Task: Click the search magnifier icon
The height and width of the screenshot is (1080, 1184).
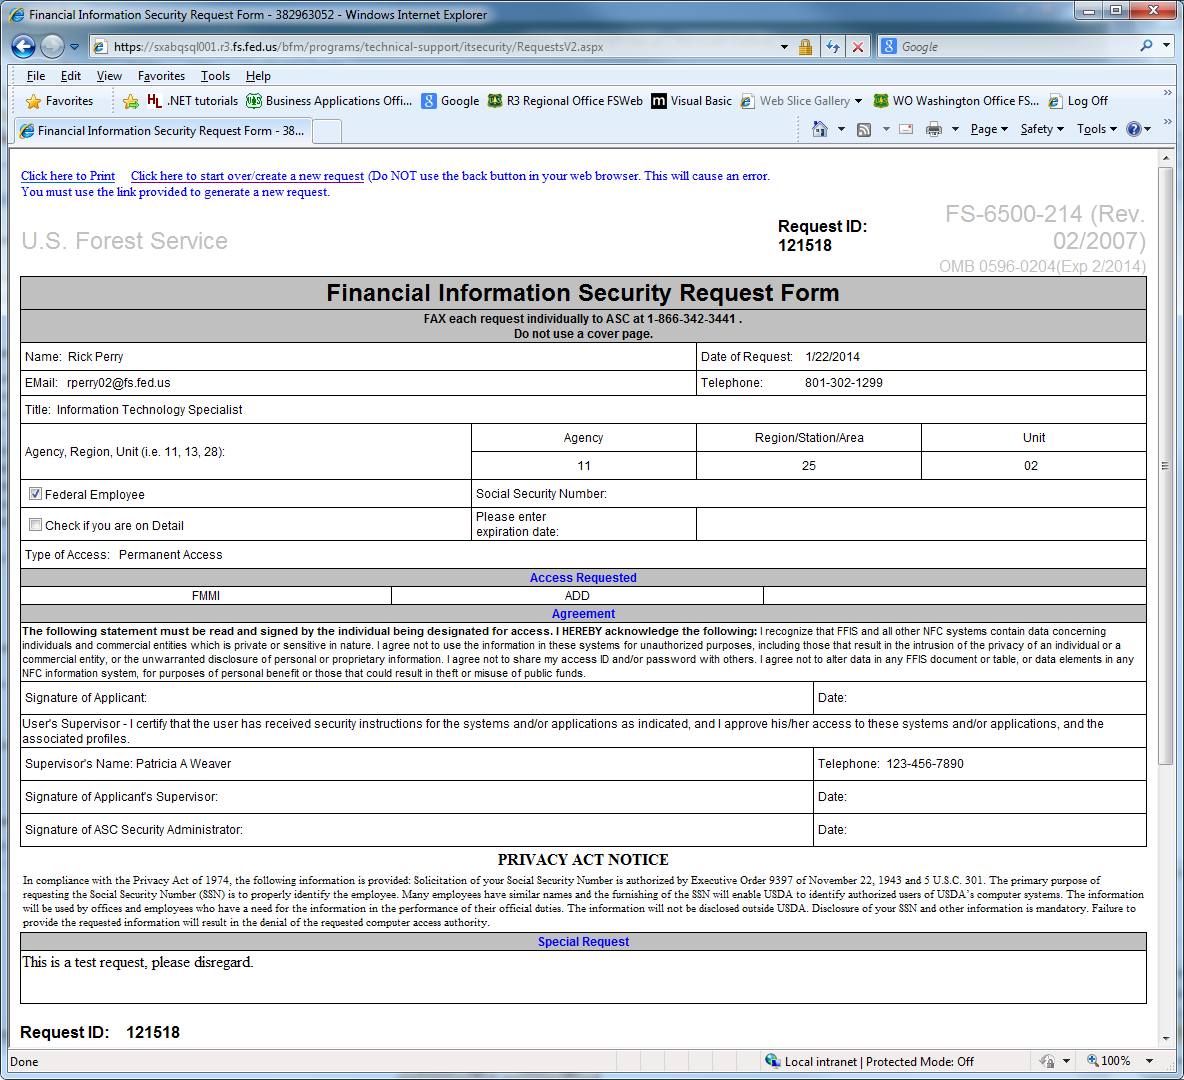Action: click(x=1146, y=46)
